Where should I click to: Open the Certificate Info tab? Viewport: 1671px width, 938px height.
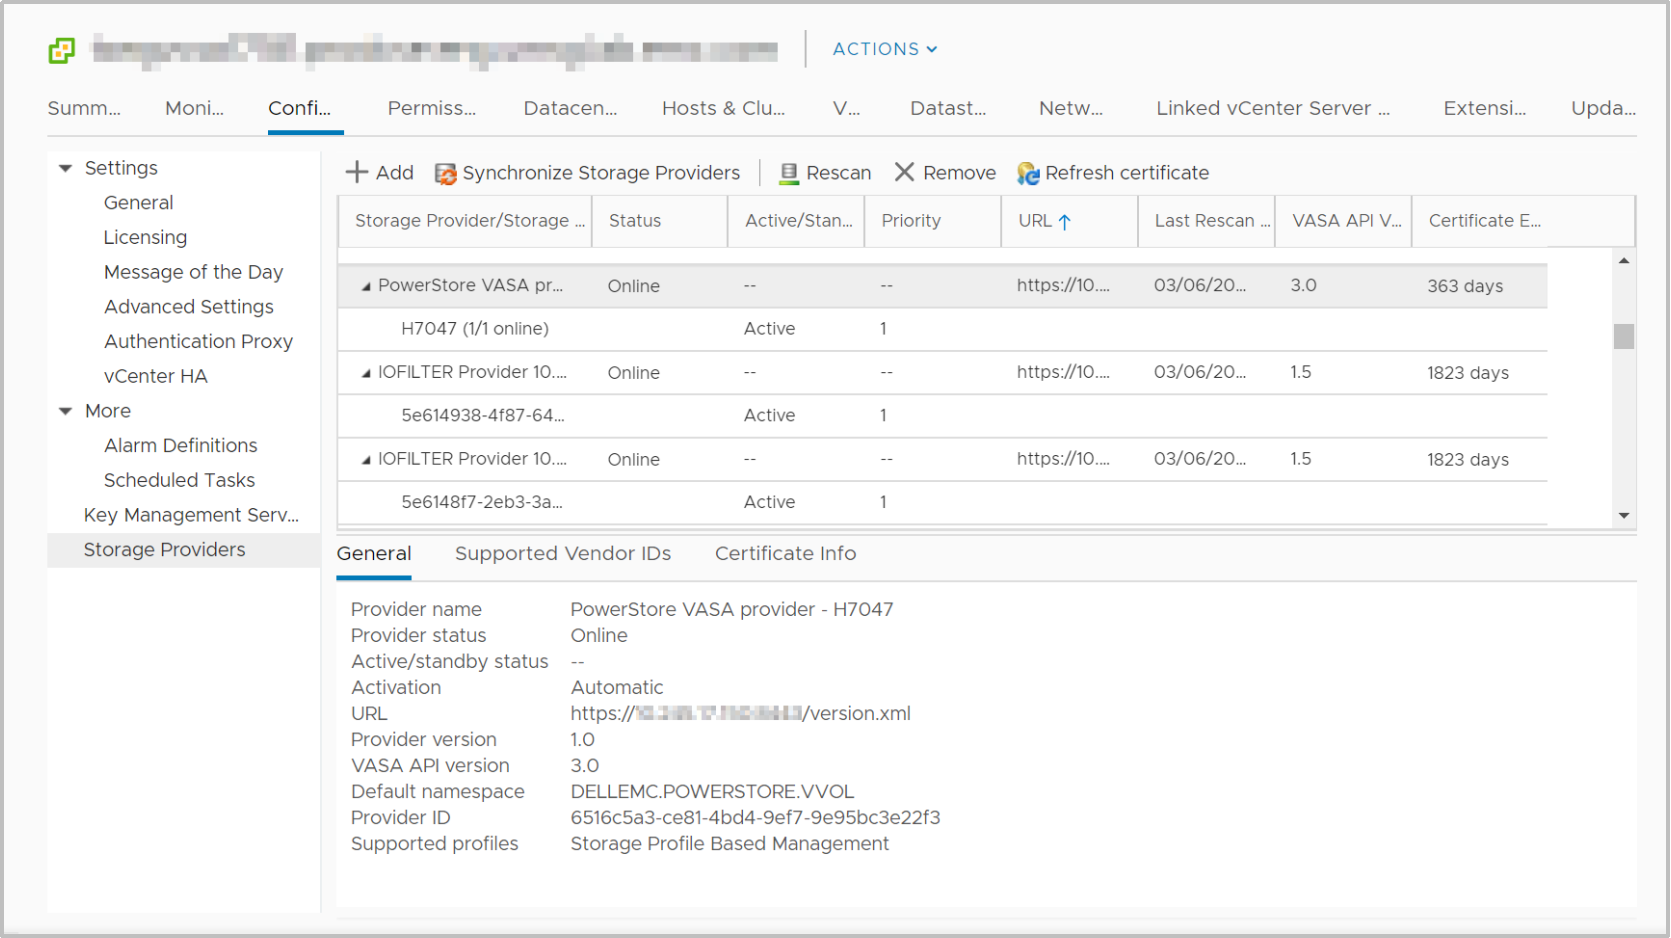[x=786, y=554]
